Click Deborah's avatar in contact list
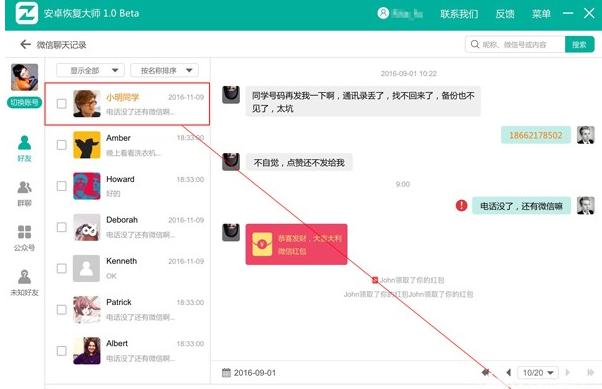This screenshot has height=389, width=602. pyautogui.click(x=87, y=227)
